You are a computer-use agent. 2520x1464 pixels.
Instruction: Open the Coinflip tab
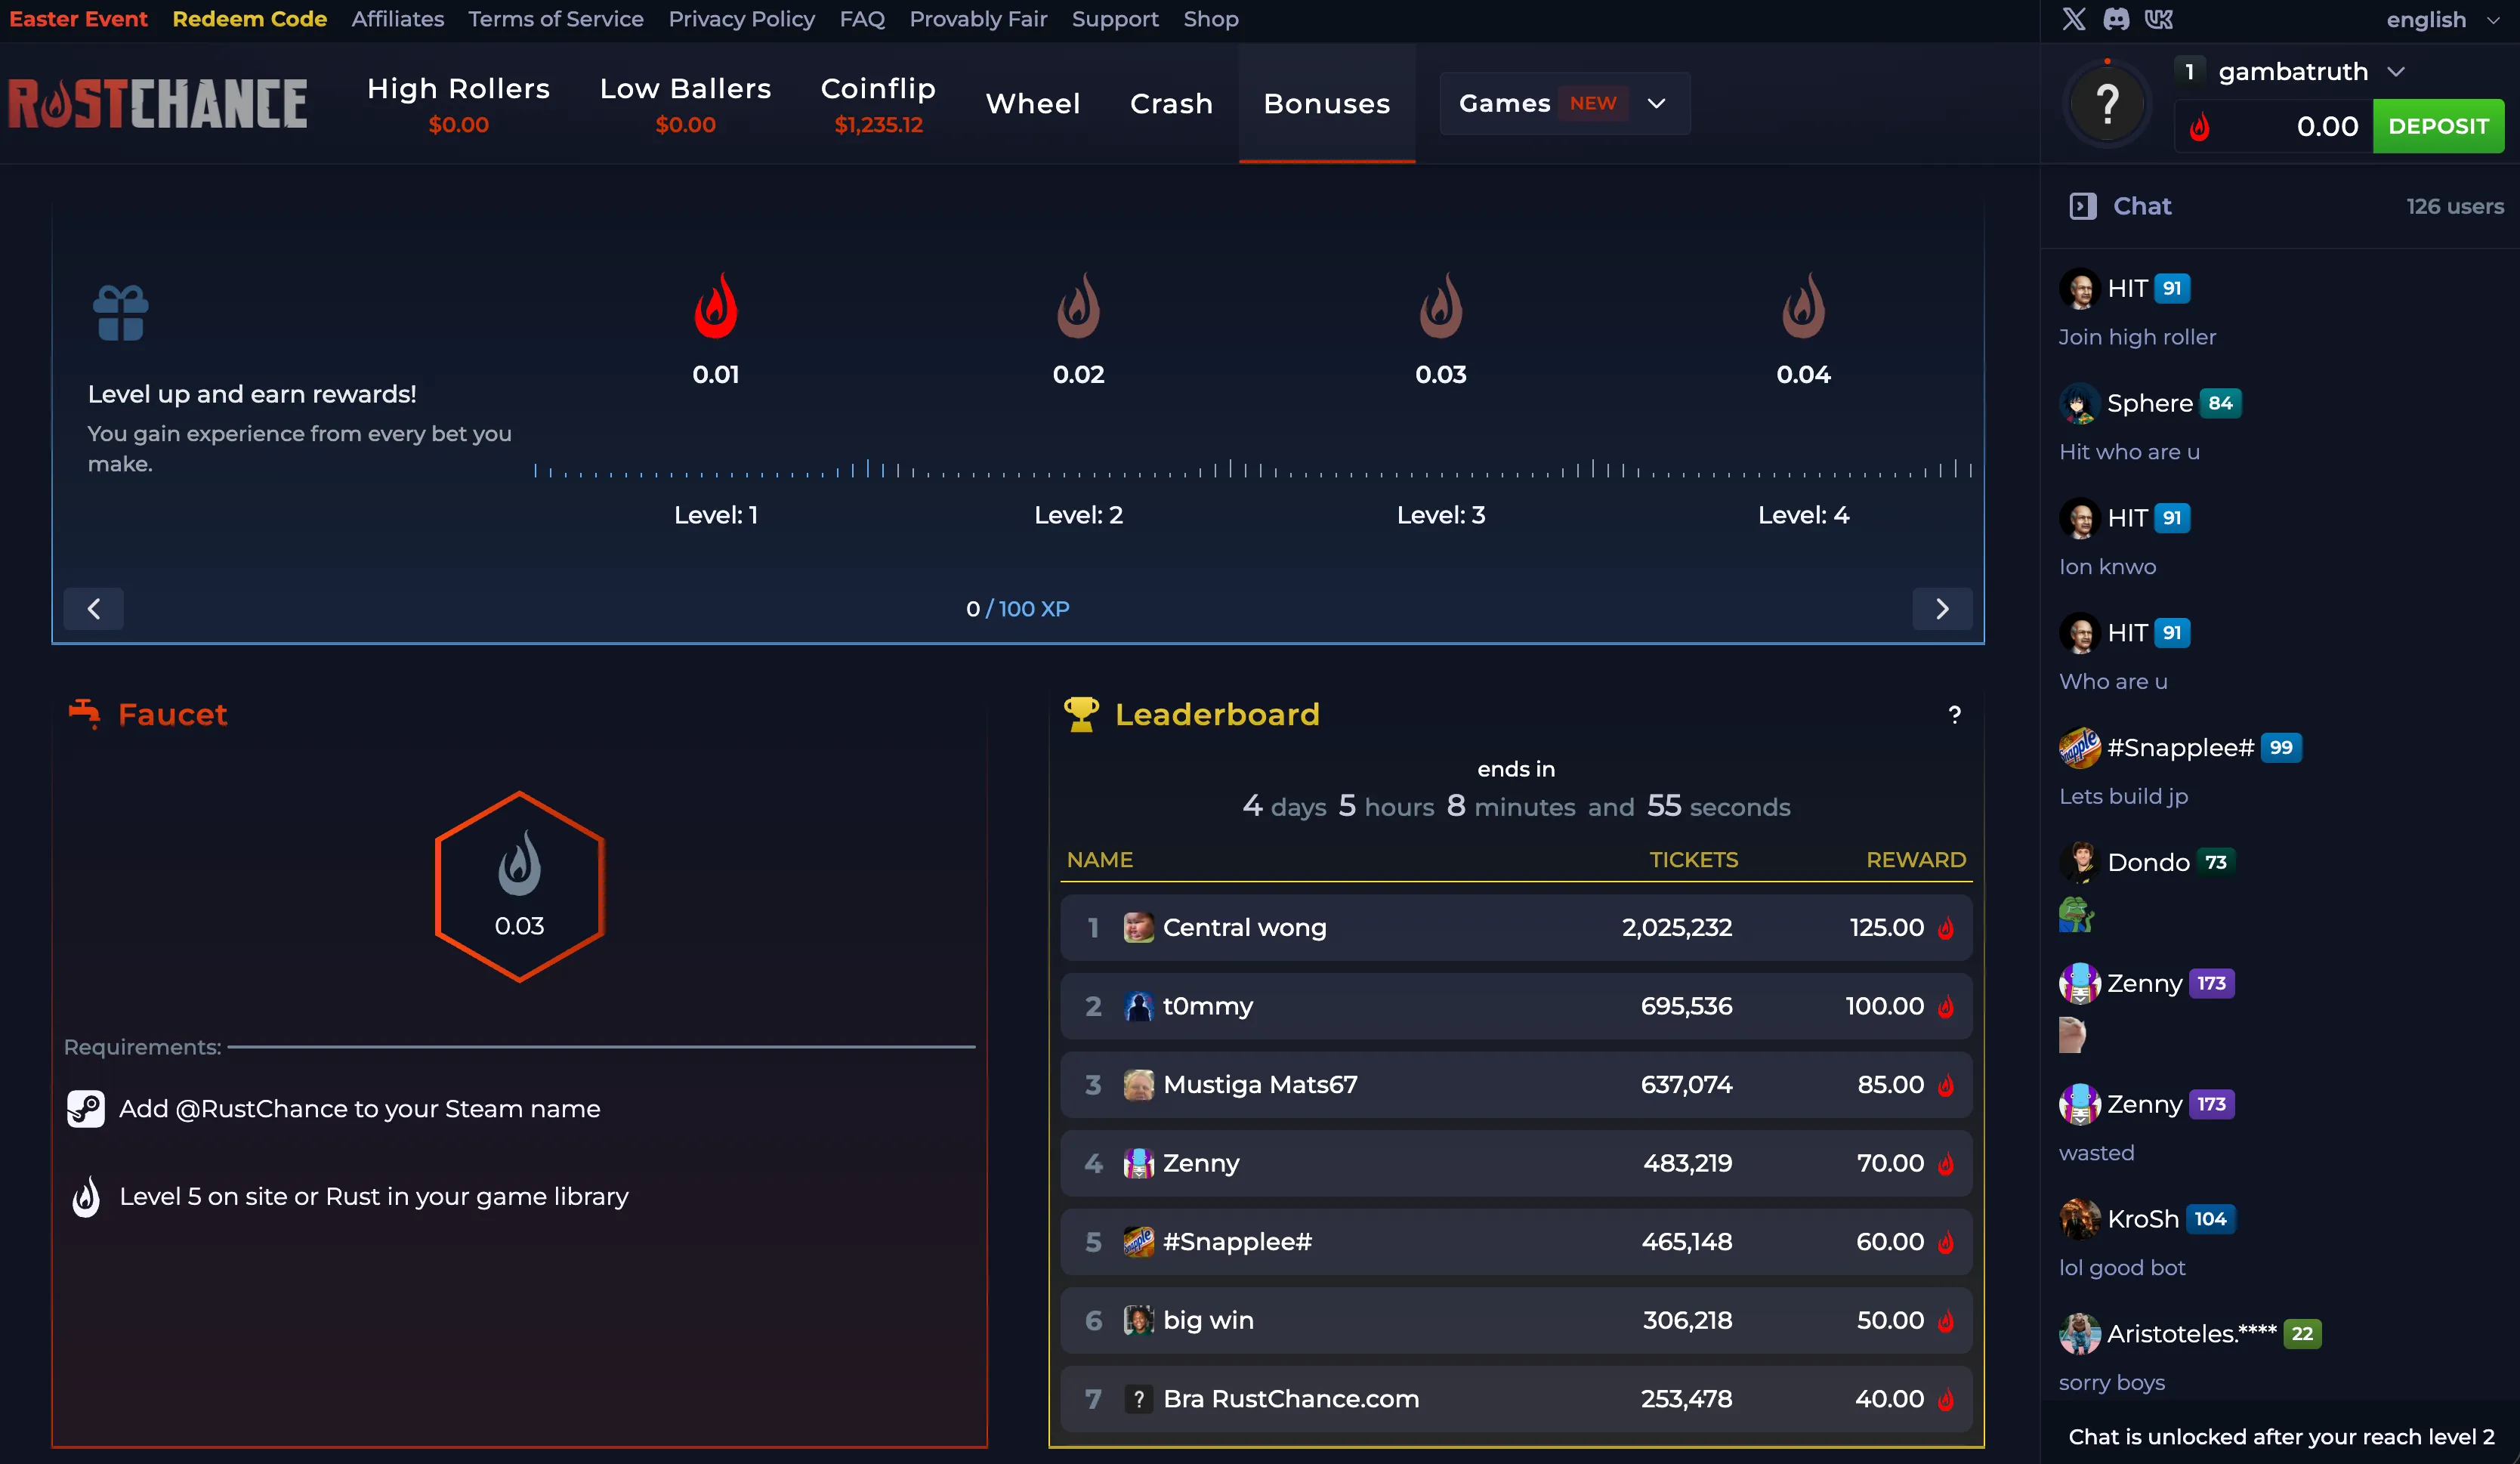click(x=878, y=103)
